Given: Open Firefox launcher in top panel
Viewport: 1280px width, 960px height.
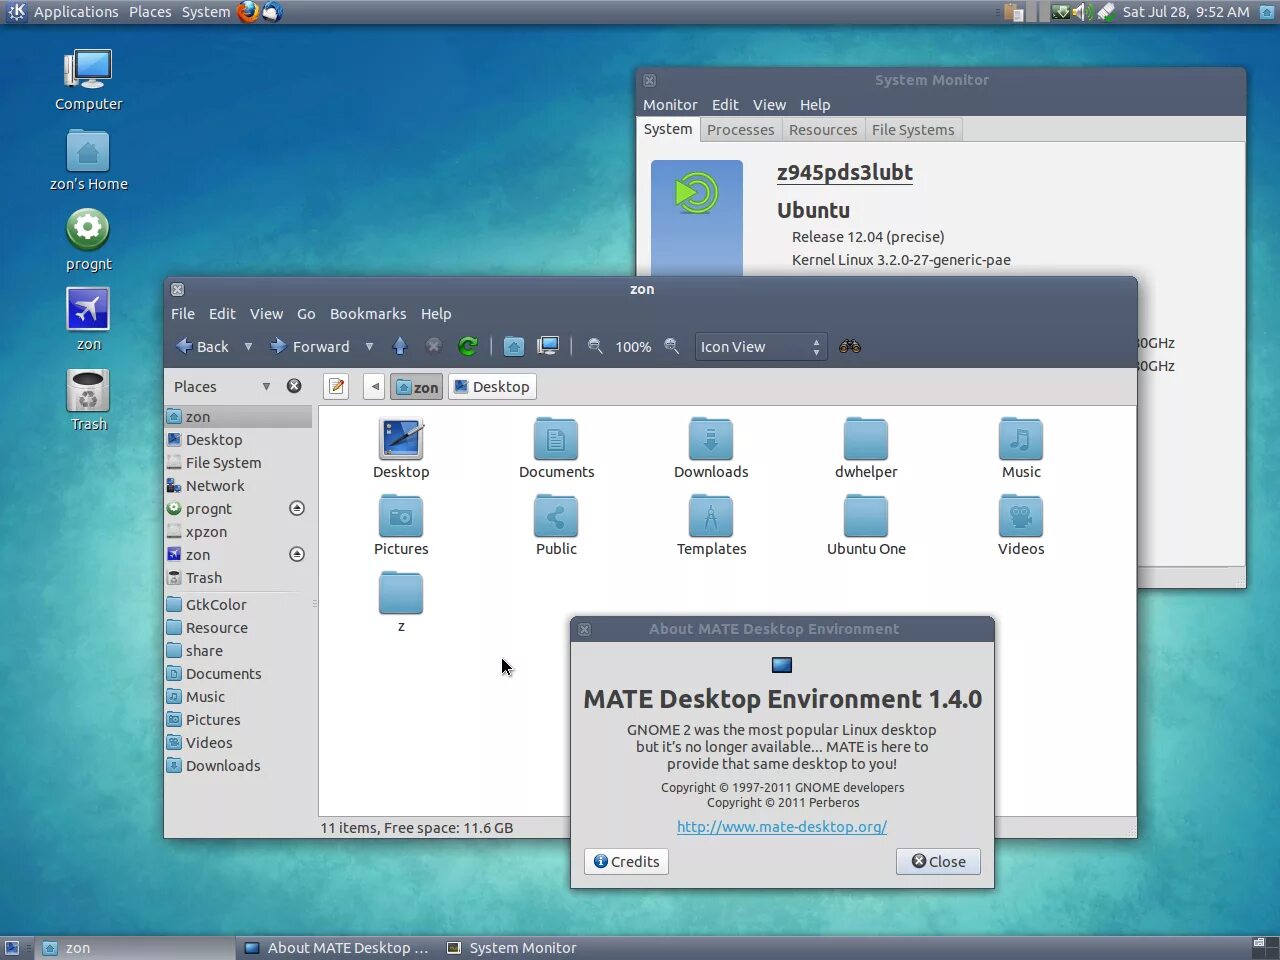Looking at the screenshot, I should click(x=248, y=12).
